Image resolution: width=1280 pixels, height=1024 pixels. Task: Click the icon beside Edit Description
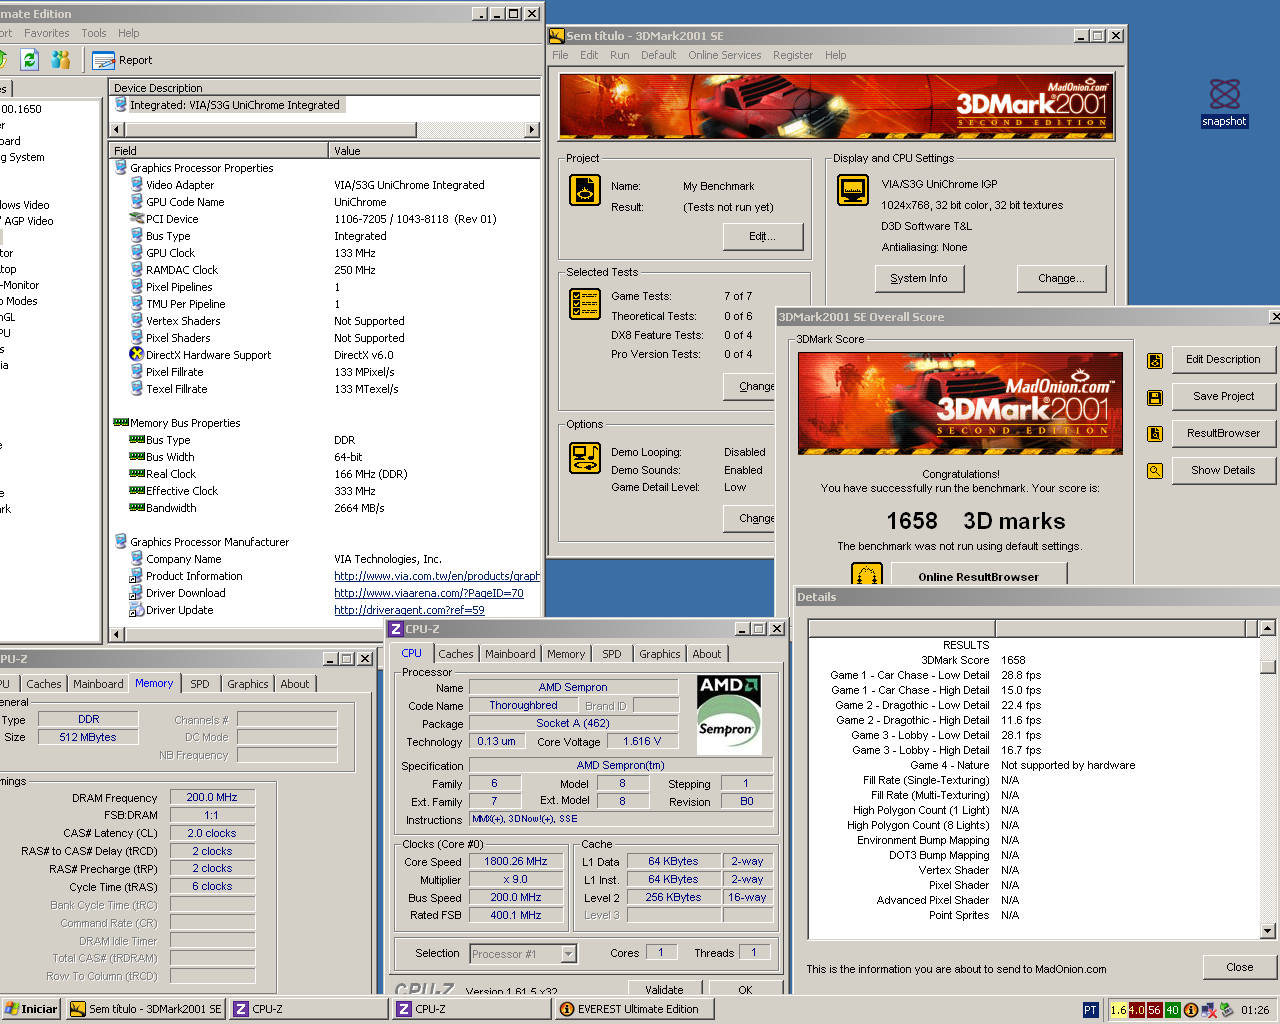pyautogui.click(x=1155, y=361)
